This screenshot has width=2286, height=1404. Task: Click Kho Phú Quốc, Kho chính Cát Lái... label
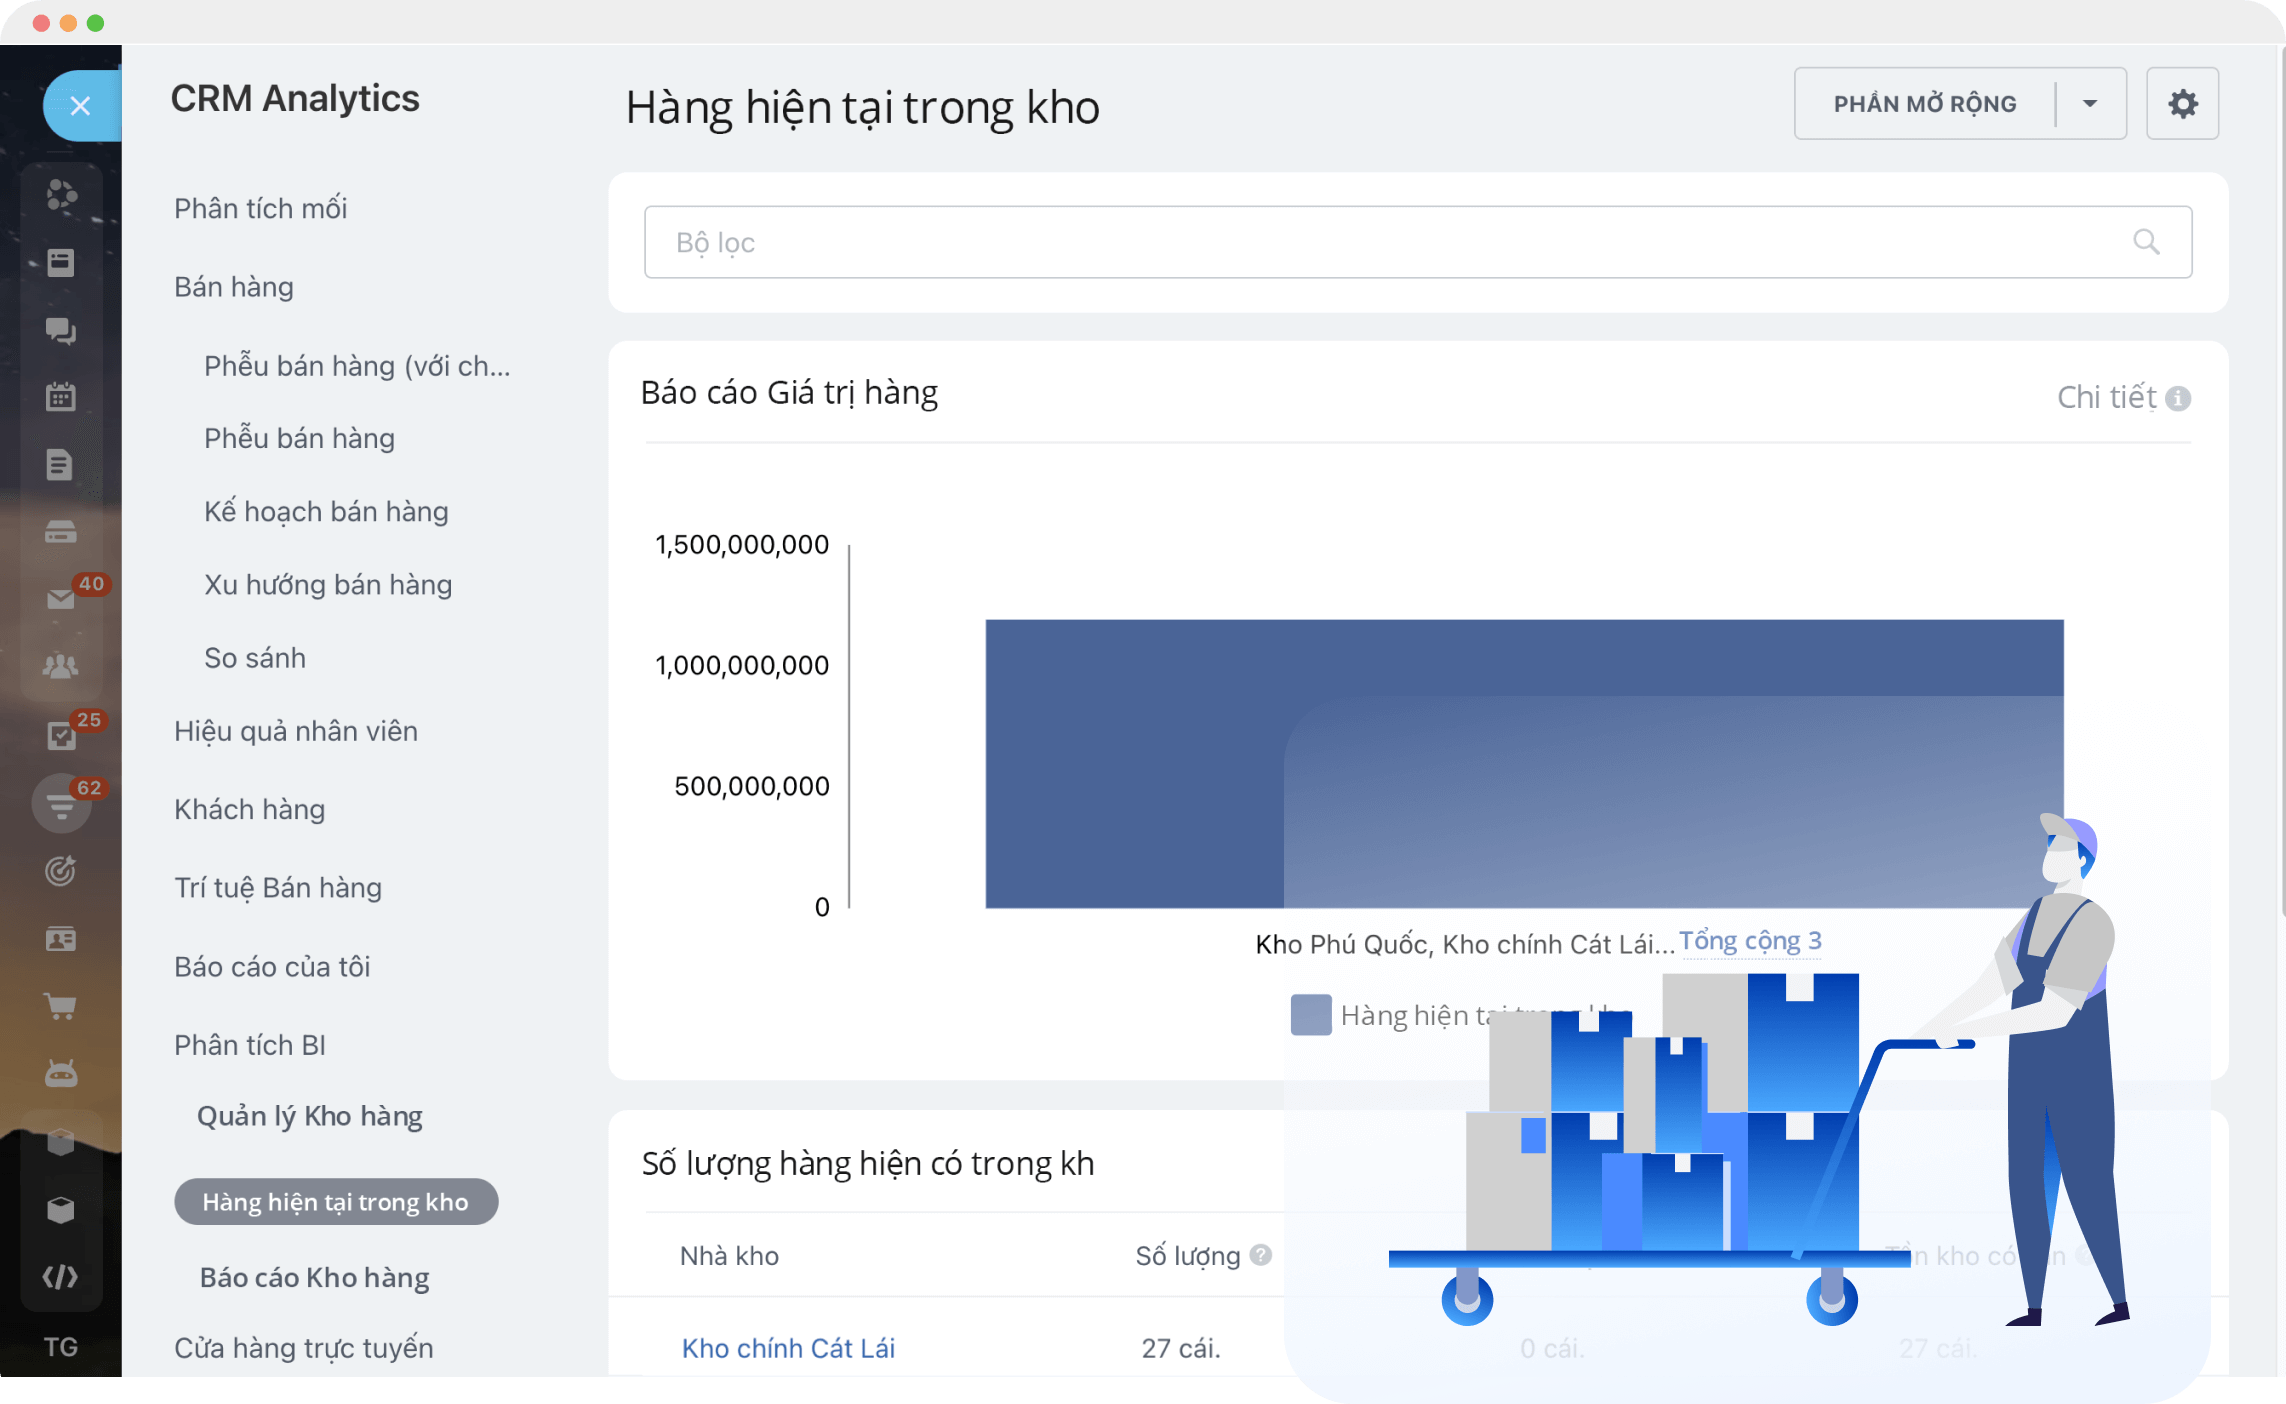coord(1465,944)
